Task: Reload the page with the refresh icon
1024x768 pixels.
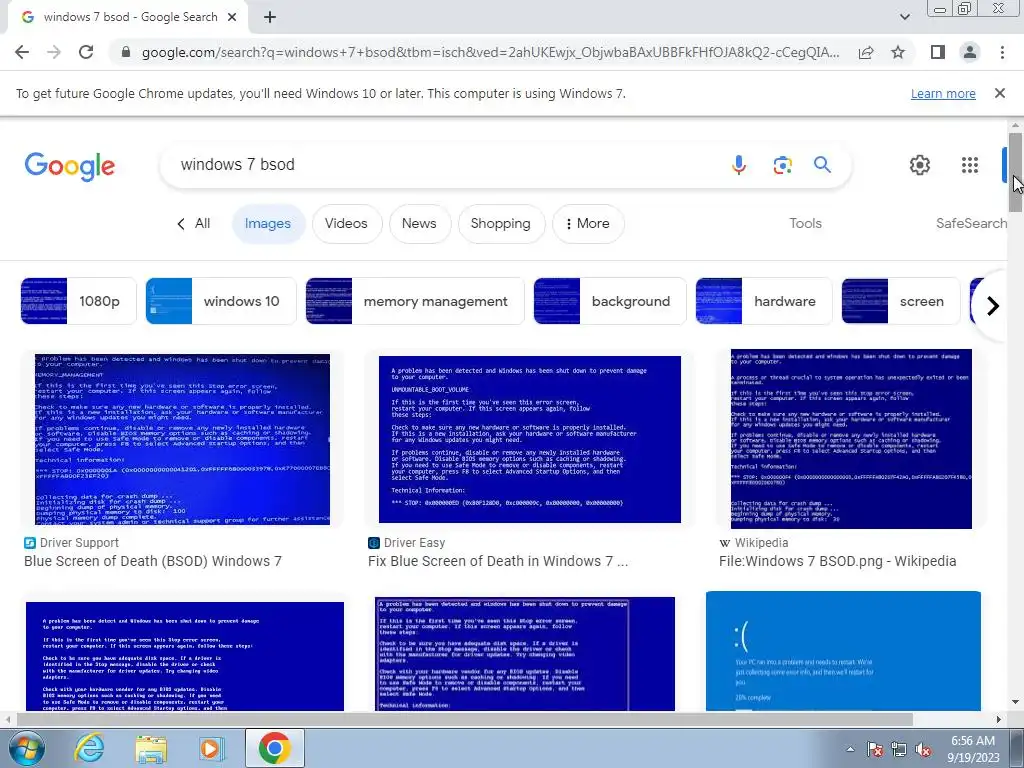Action: pyautogui.click(x=86, y=52)
